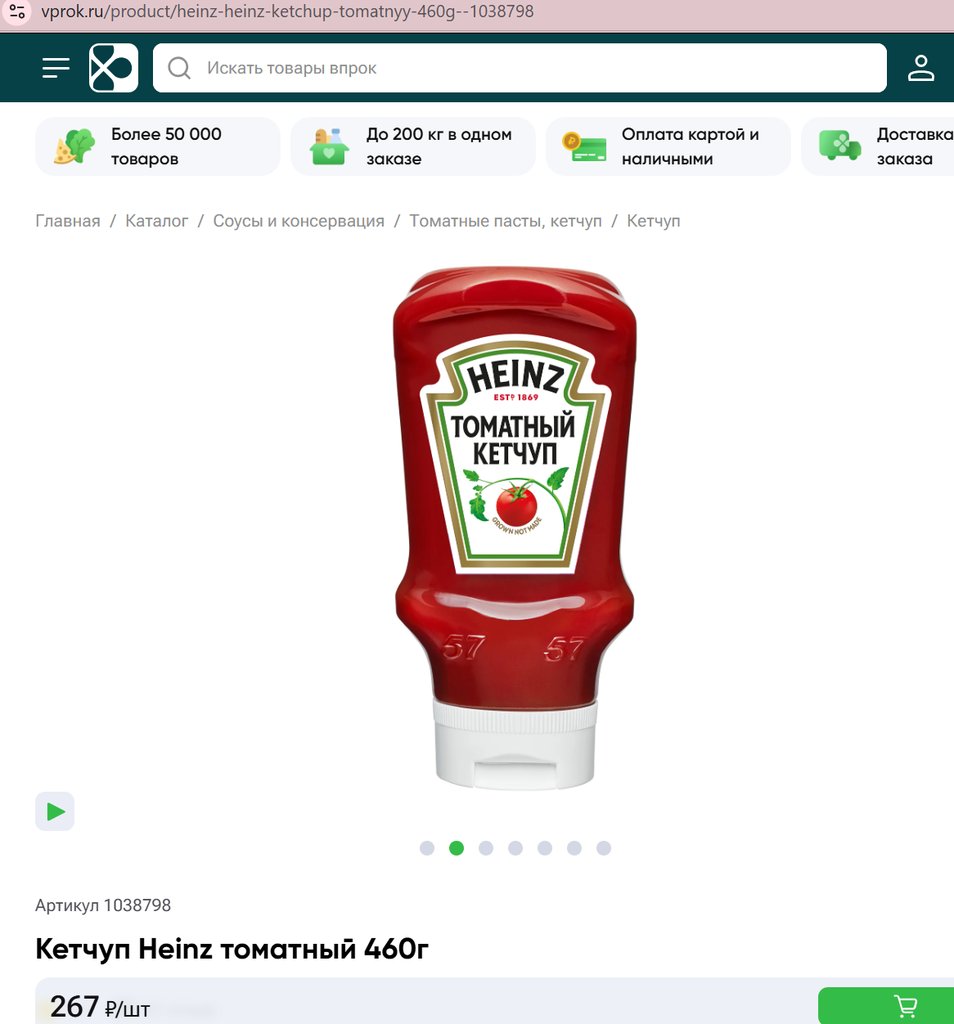Select the last image carousel dot

(603, 848)
